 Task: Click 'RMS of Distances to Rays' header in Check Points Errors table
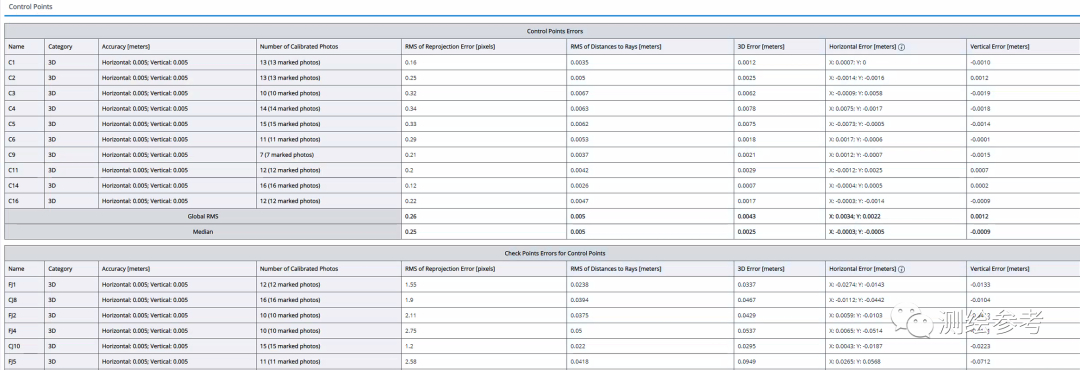(x=616, y=269)
